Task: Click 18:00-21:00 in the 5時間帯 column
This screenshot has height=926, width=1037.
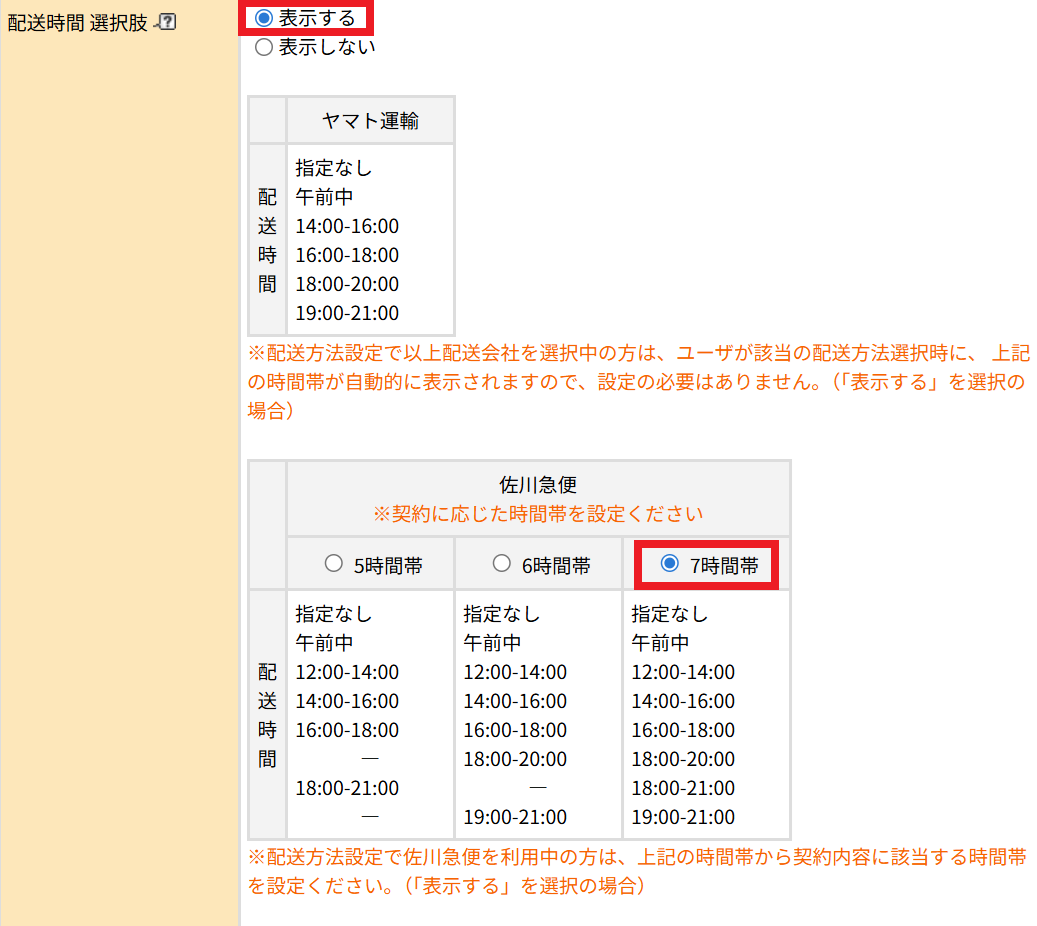Action: click(347, 788)
